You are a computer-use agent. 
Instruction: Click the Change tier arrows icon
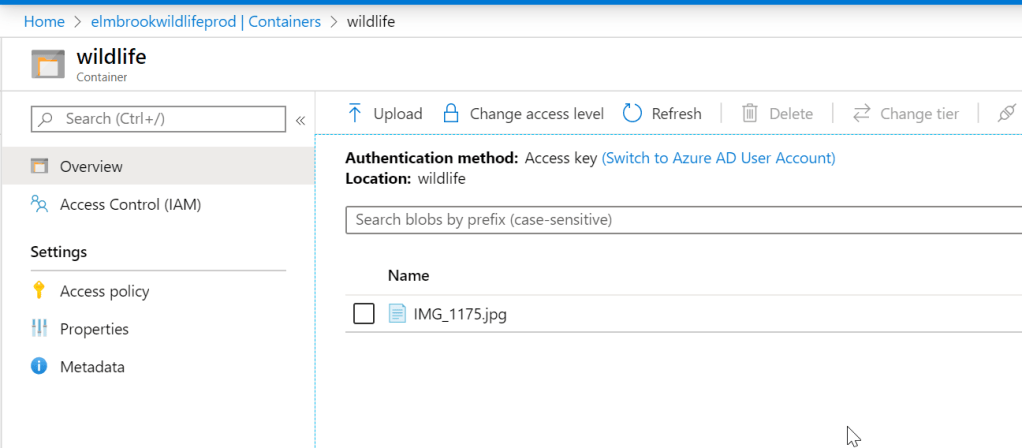pyautogui.click(x=861, y=114)
